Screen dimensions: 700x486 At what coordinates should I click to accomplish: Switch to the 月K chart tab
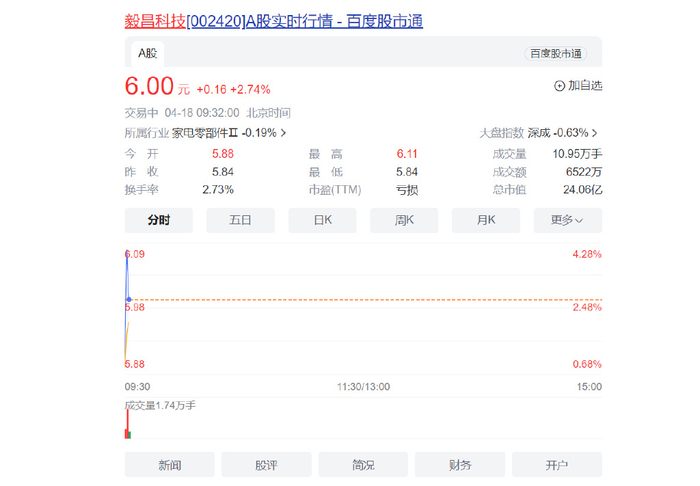486,220
